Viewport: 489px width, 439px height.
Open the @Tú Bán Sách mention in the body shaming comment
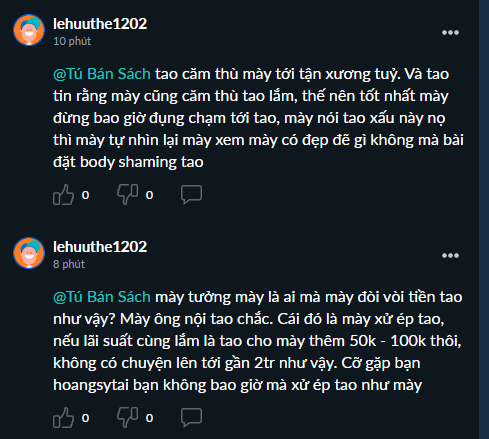[102, 74]
